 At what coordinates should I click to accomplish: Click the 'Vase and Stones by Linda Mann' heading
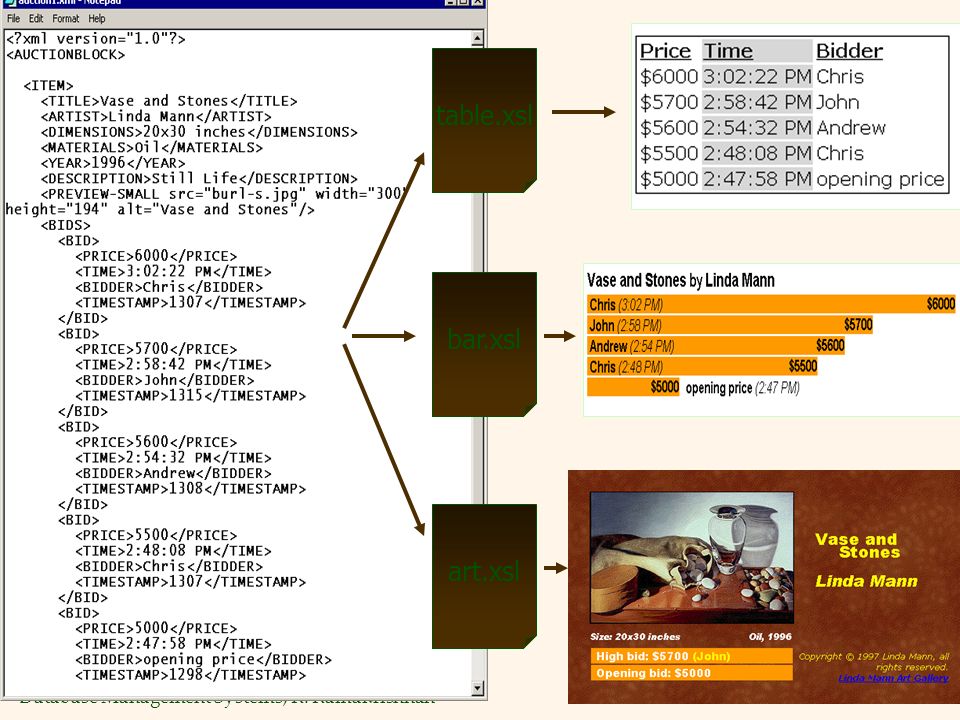680,280
